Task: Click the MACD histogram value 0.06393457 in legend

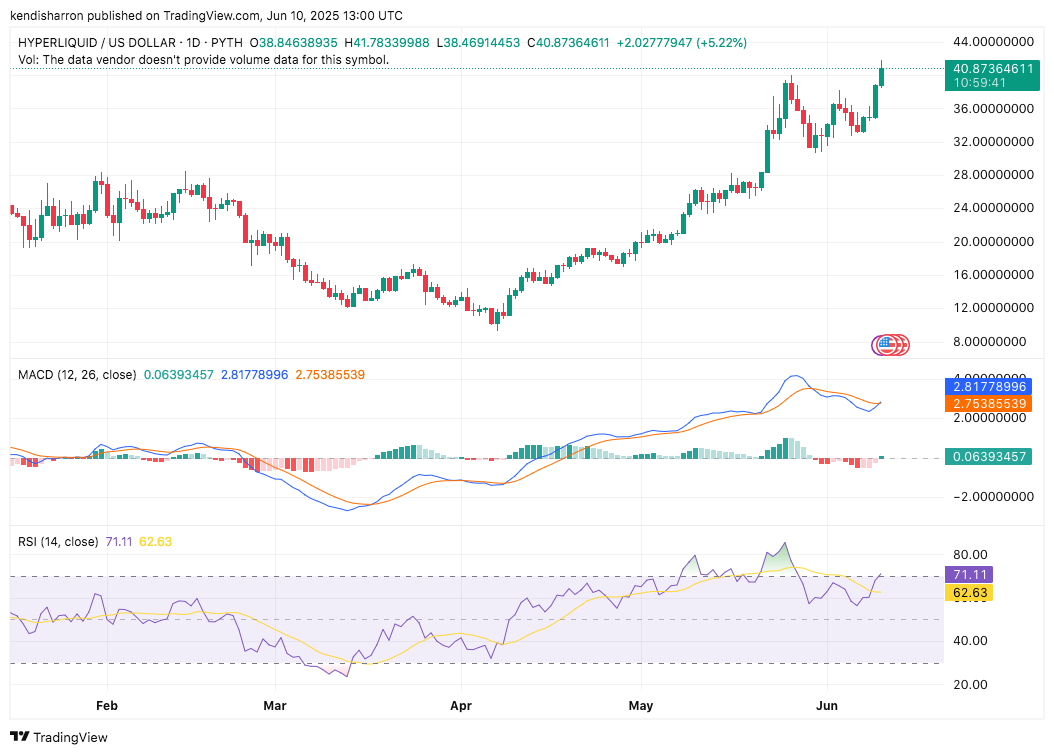Action: tap(178, 375)
